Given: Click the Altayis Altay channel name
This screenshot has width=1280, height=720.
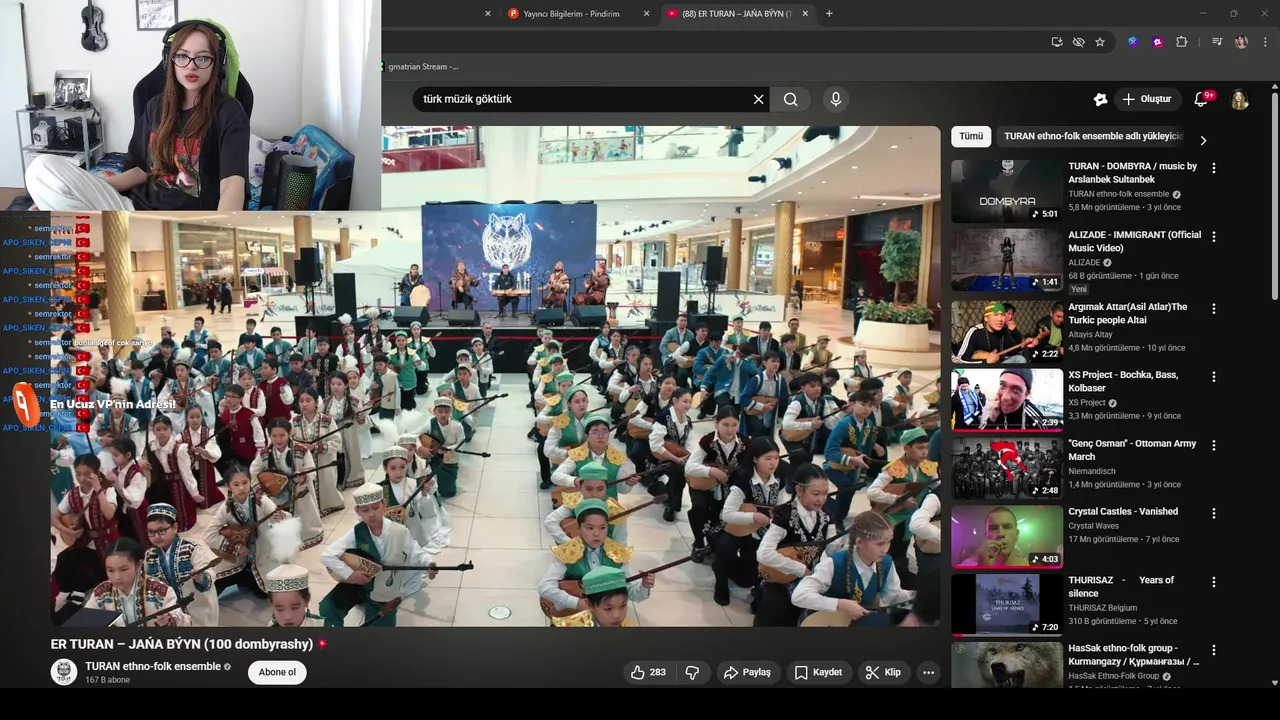Looking at the screenshot, I should click(x=1090, y=334).
